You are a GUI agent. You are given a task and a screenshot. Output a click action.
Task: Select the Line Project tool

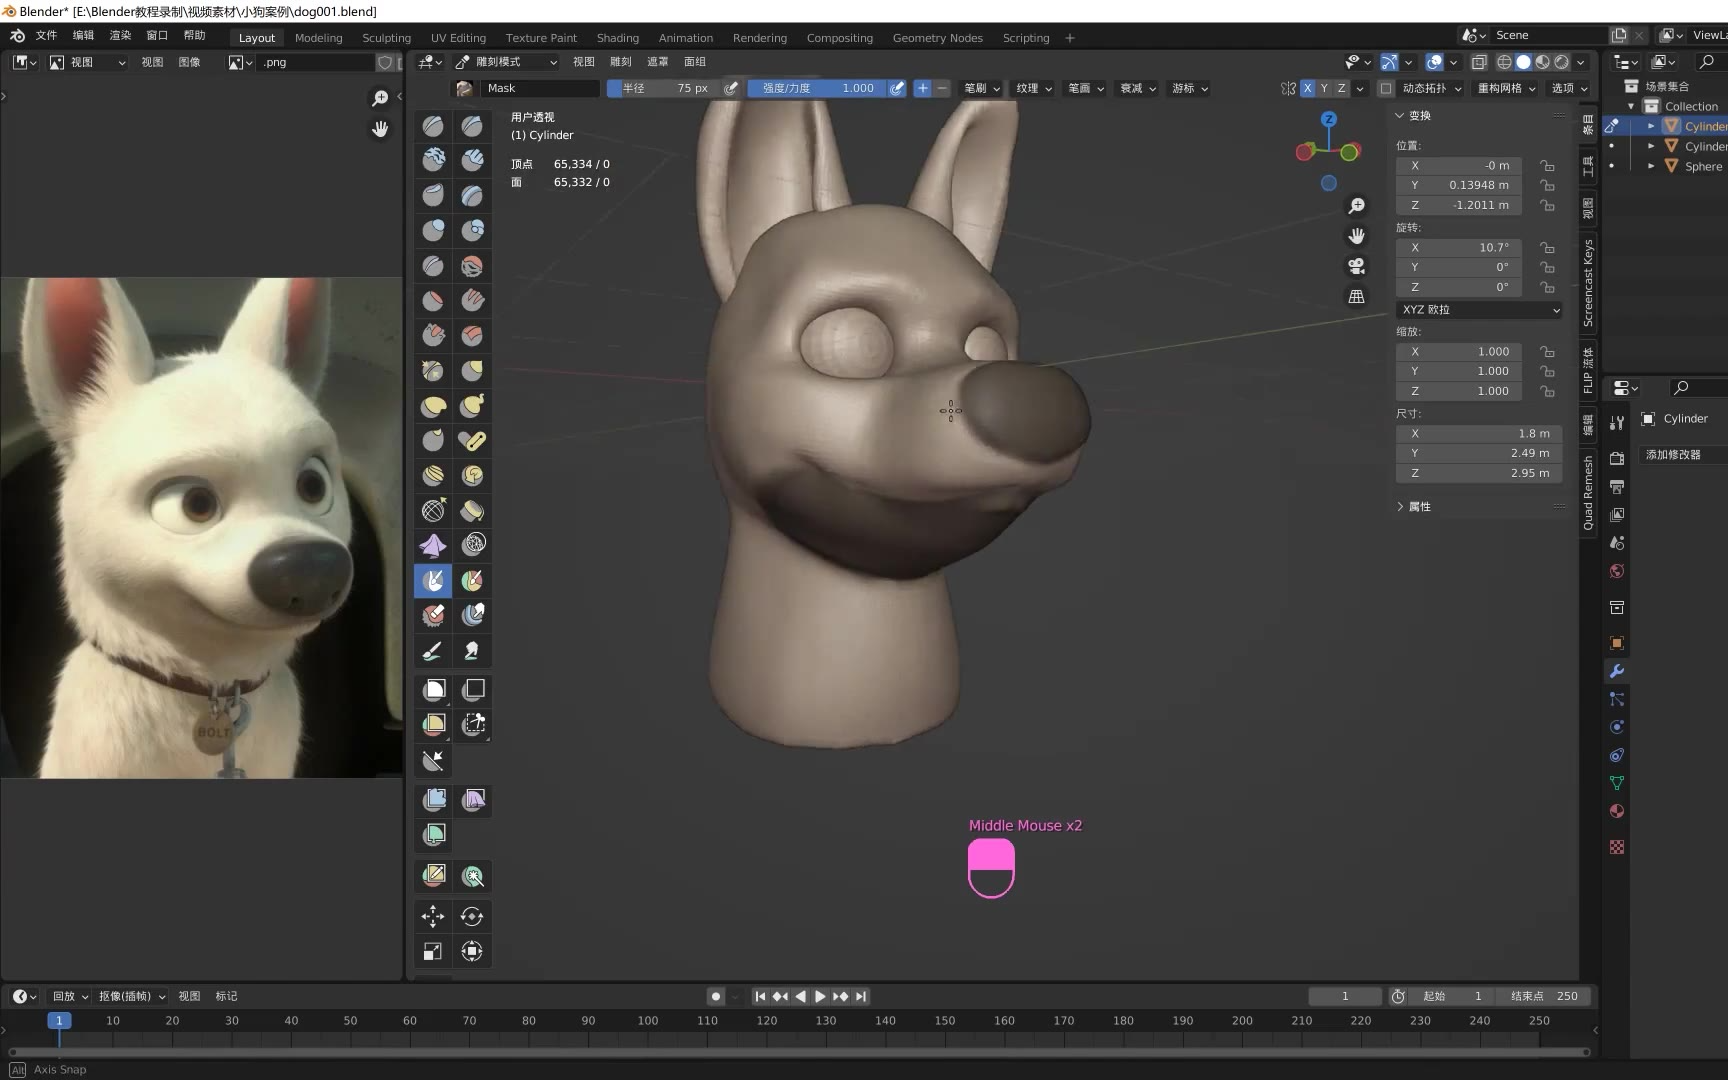click(x=433, y=760)
